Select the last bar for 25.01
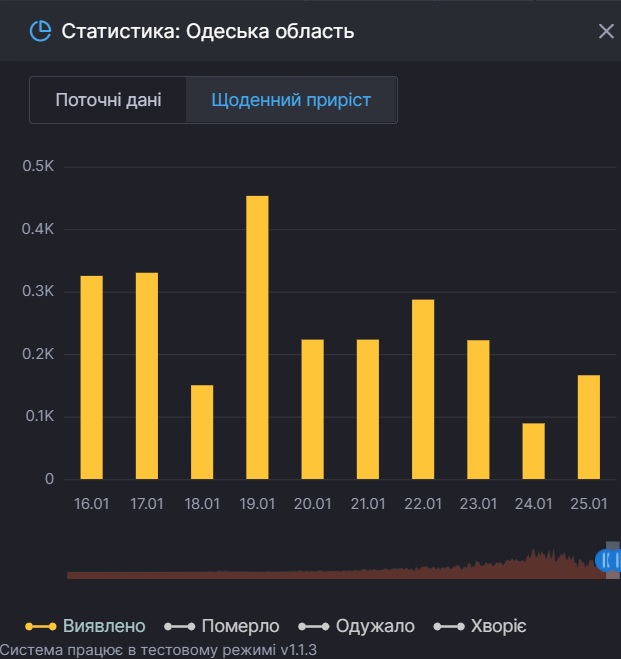621x659 pixels. pyautogui.click(x=588, y=427)
